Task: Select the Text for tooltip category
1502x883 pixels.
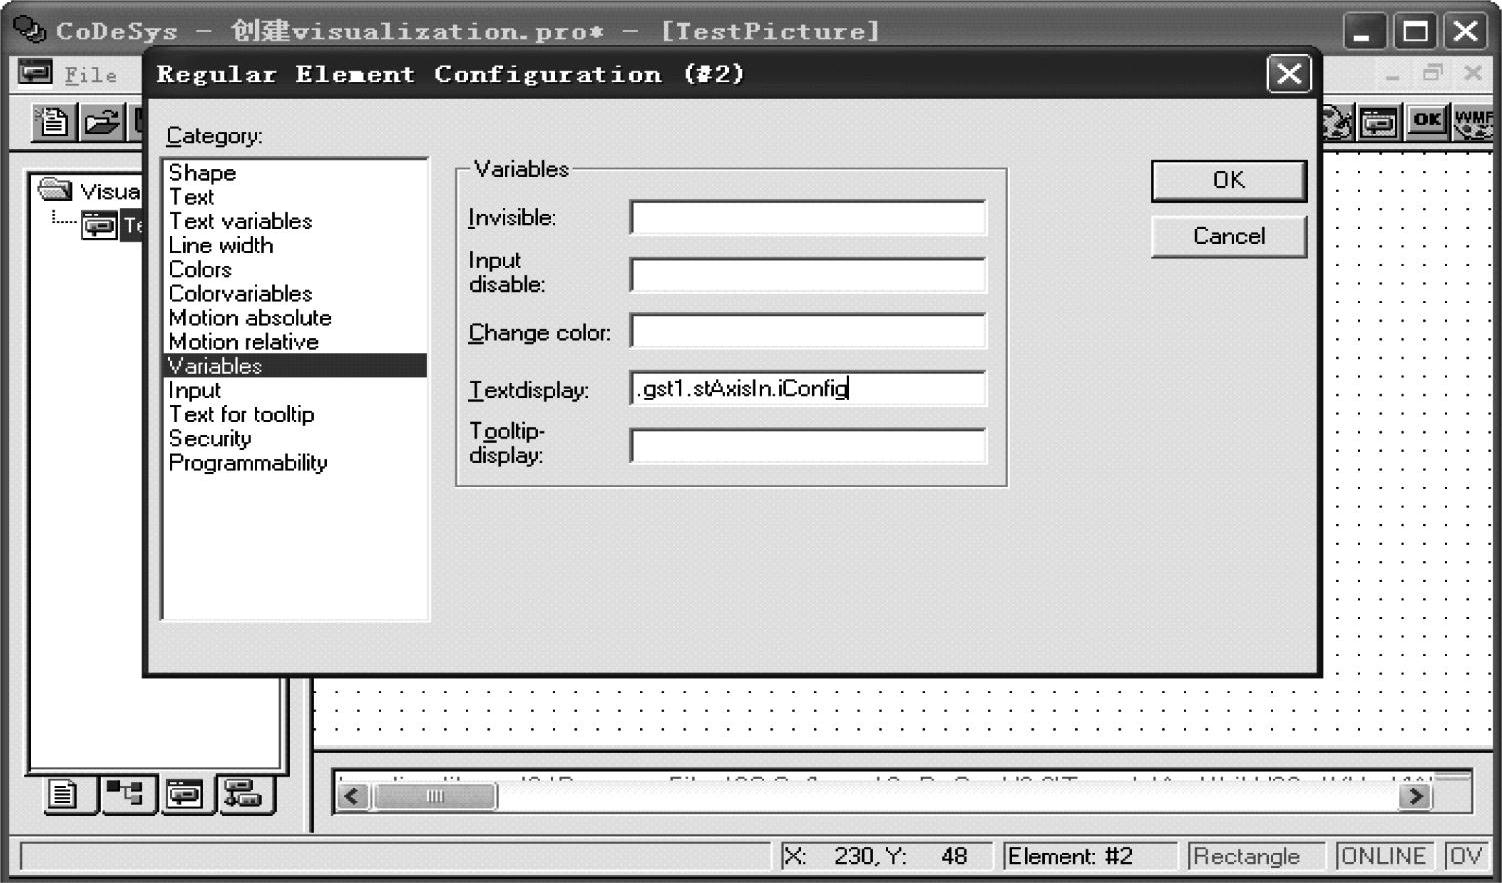Action: click(x=241, y=414)
